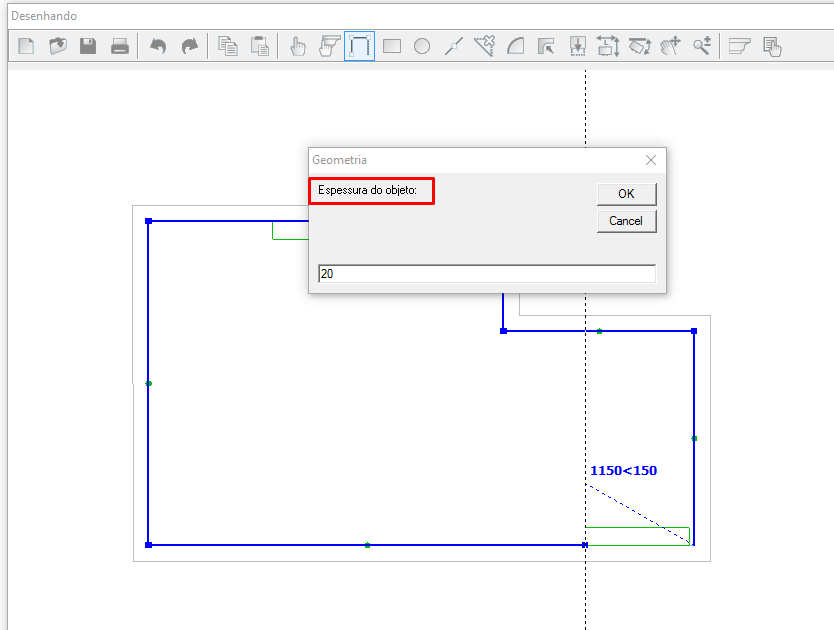This screenshot has width=834, height=630.
Task: Select the hand-with-shape selection tool
Action: [x=329, y=46]
